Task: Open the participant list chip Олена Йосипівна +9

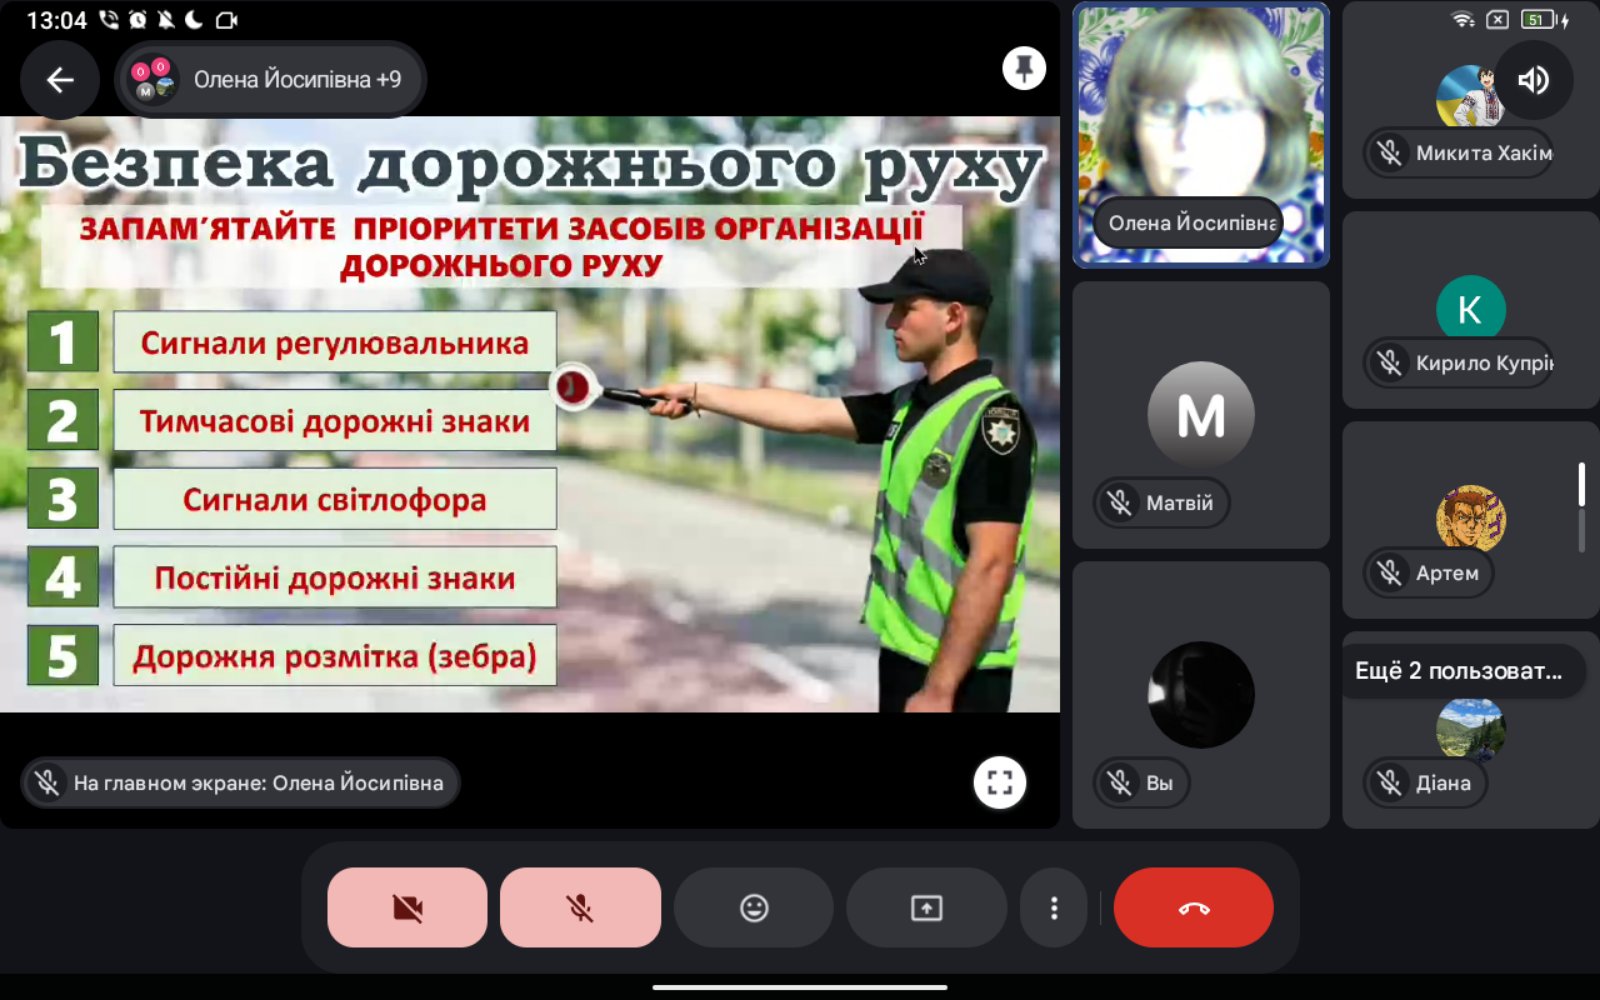Action: [271, 80]
